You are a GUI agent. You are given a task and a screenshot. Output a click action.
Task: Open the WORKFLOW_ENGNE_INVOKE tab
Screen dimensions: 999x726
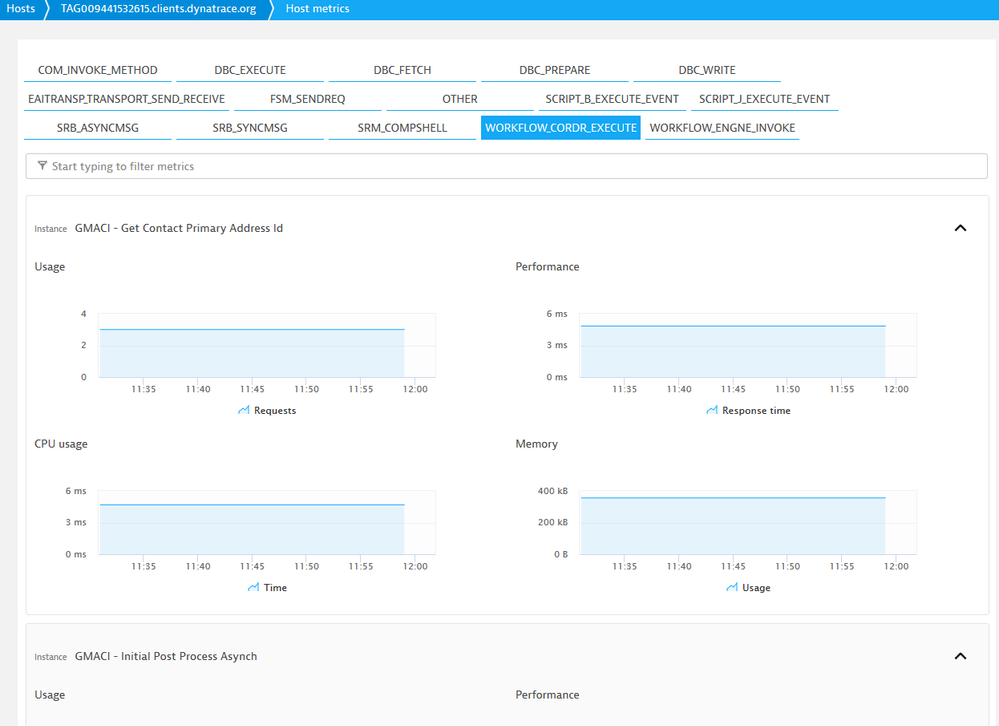click(722, 128)
